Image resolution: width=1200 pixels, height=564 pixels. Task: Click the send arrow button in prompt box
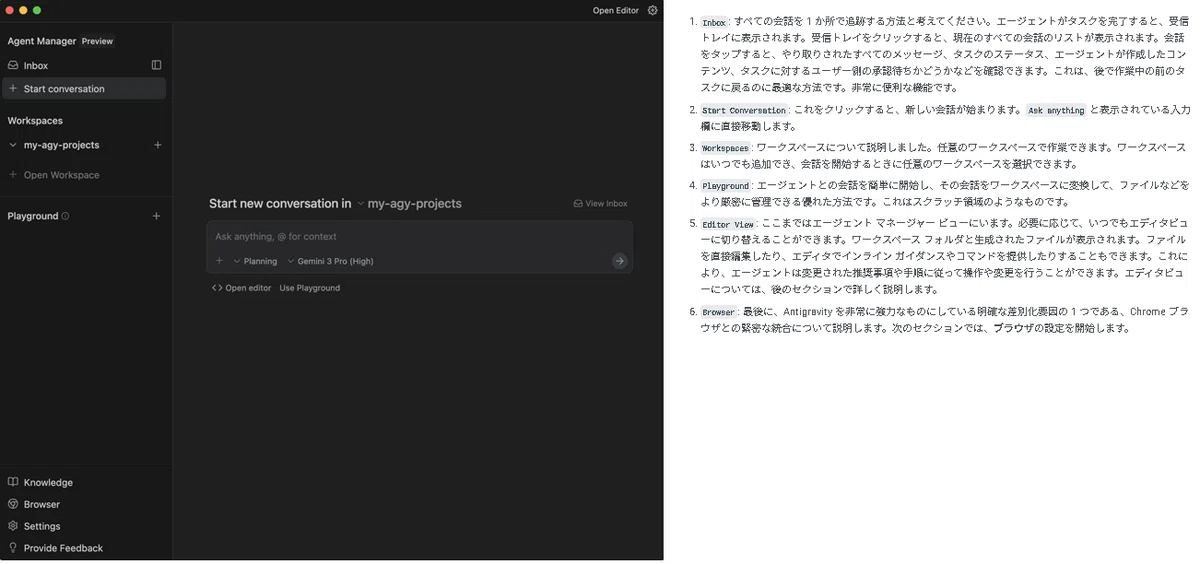coord(620,261)
